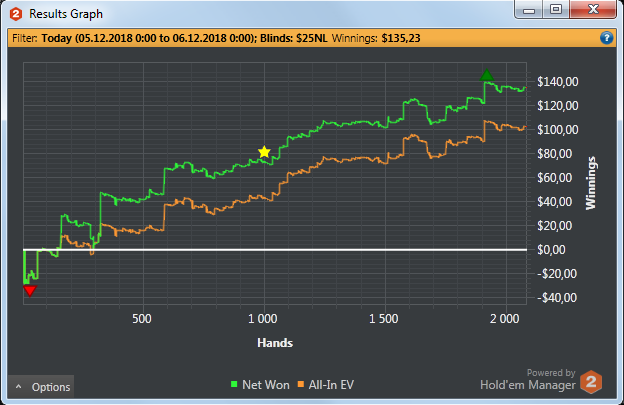
Task: Click the $140,00 axis label
Action: tap(558, 82)
